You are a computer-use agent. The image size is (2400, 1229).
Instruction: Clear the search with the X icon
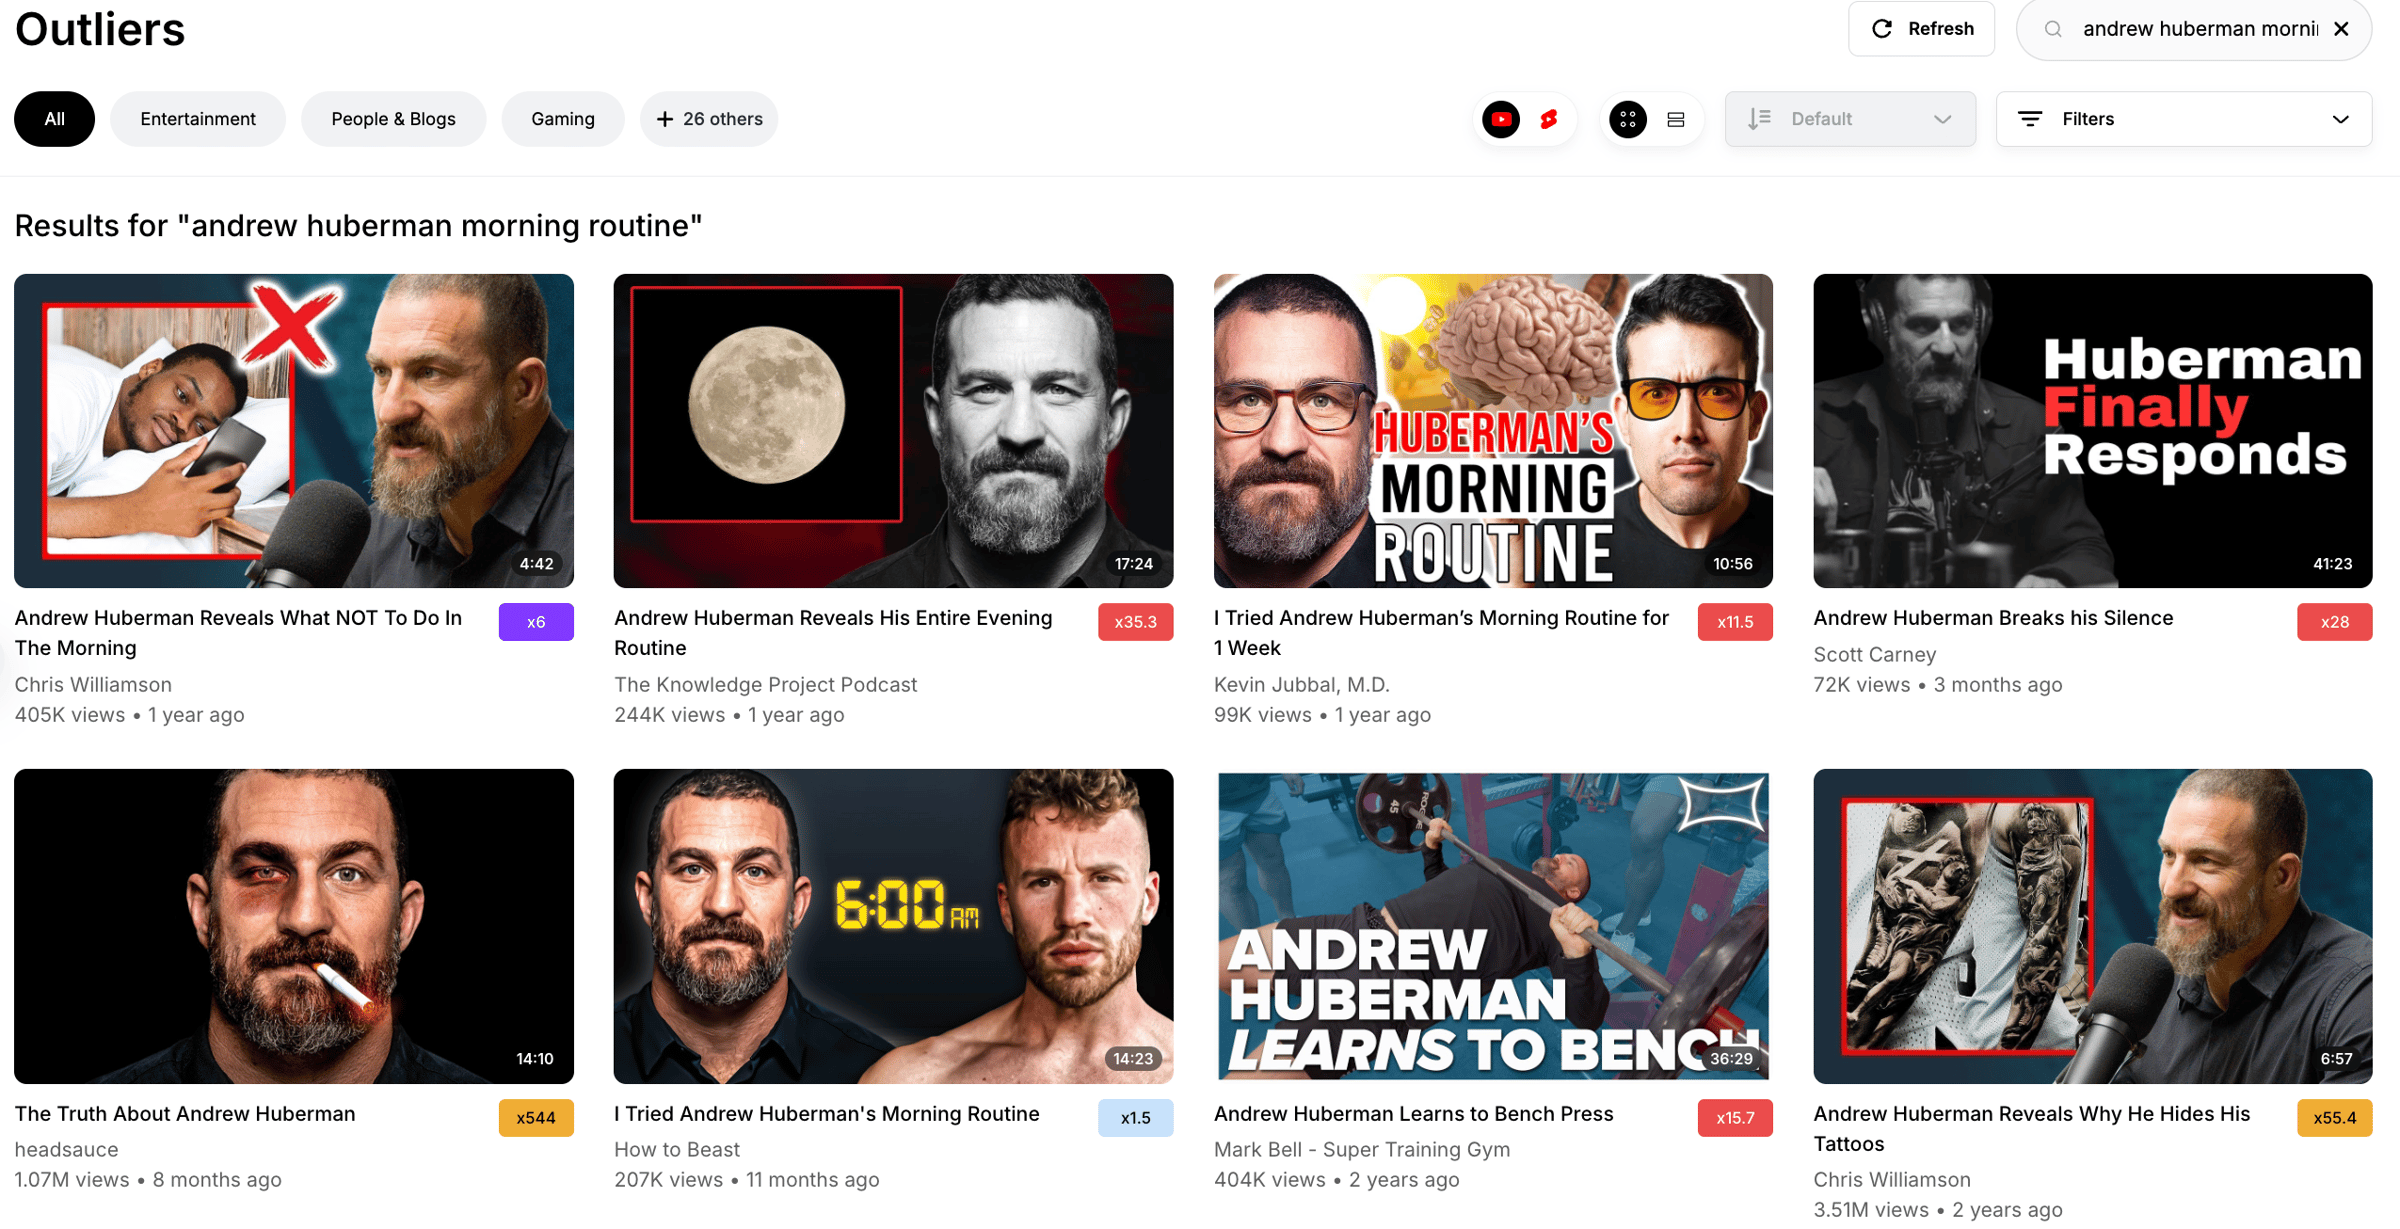2341,29
